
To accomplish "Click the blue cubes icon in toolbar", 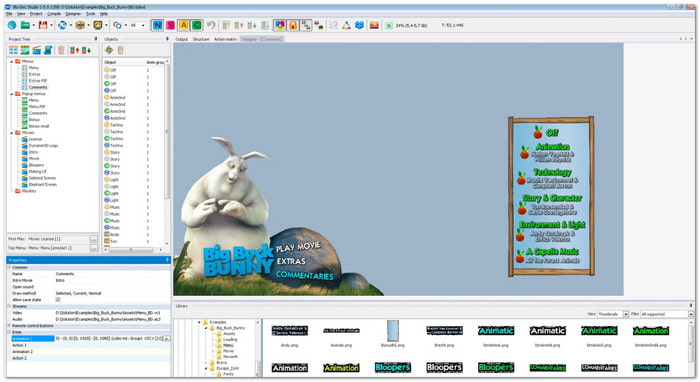I will (359, 25).
